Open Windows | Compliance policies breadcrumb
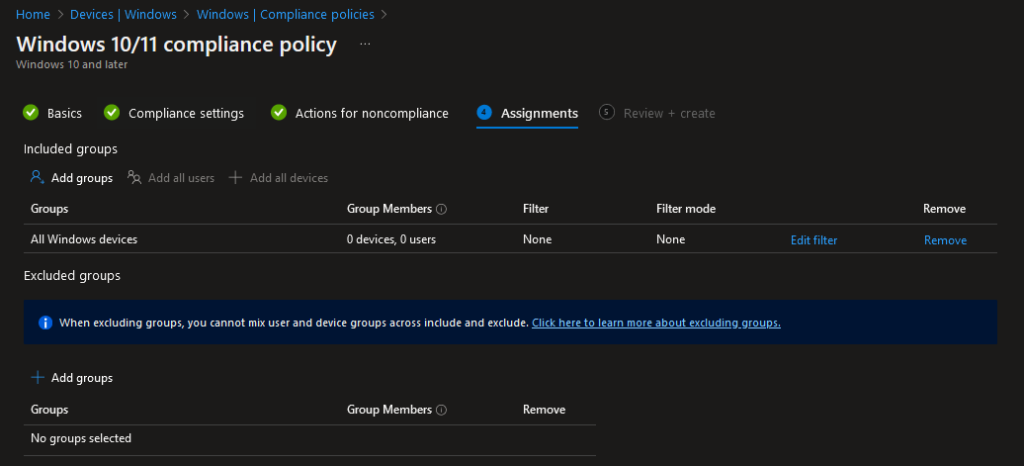The height and width of the screenshot is (466, 1024). 285,14
